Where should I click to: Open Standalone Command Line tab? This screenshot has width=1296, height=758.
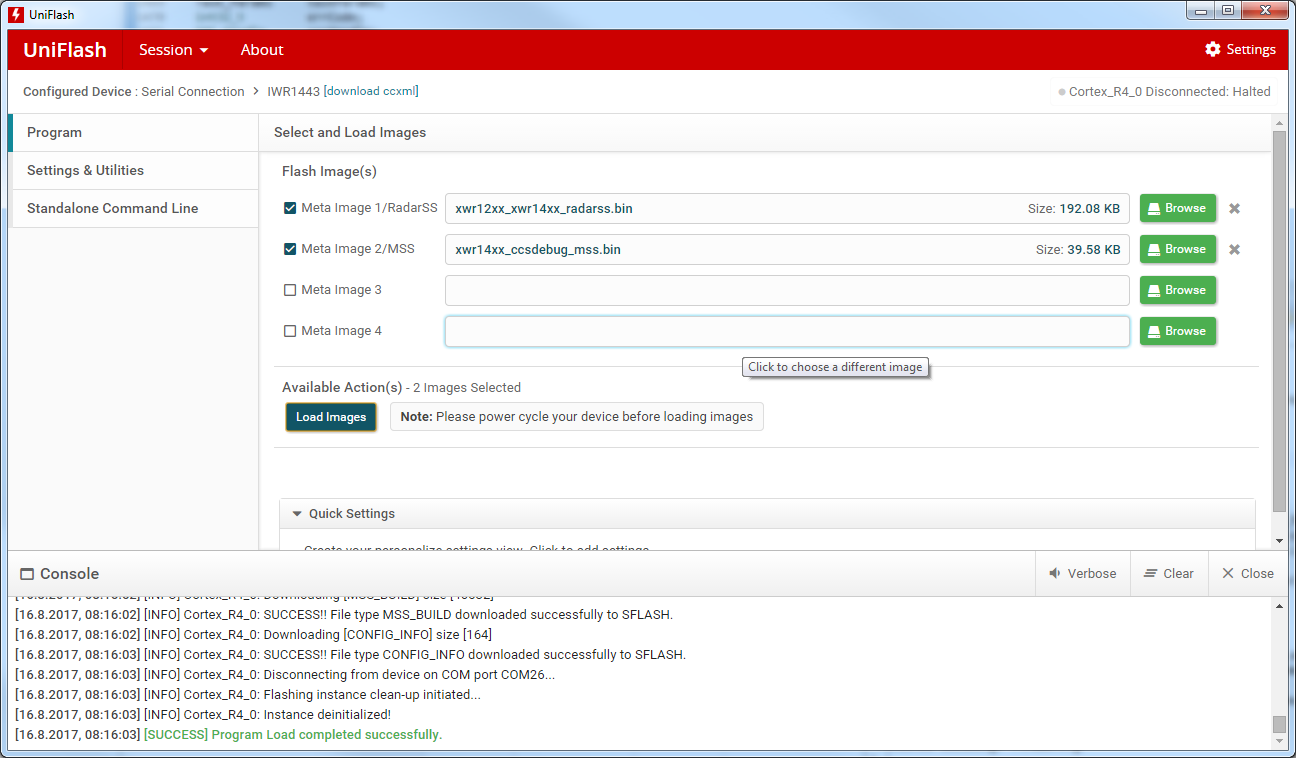(x=133, y=208)
